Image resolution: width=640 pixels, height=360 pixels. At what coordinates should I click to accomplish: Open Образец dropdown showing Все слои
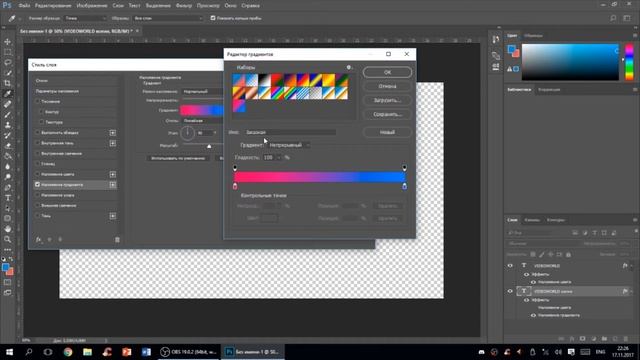[x=168, y=18]
